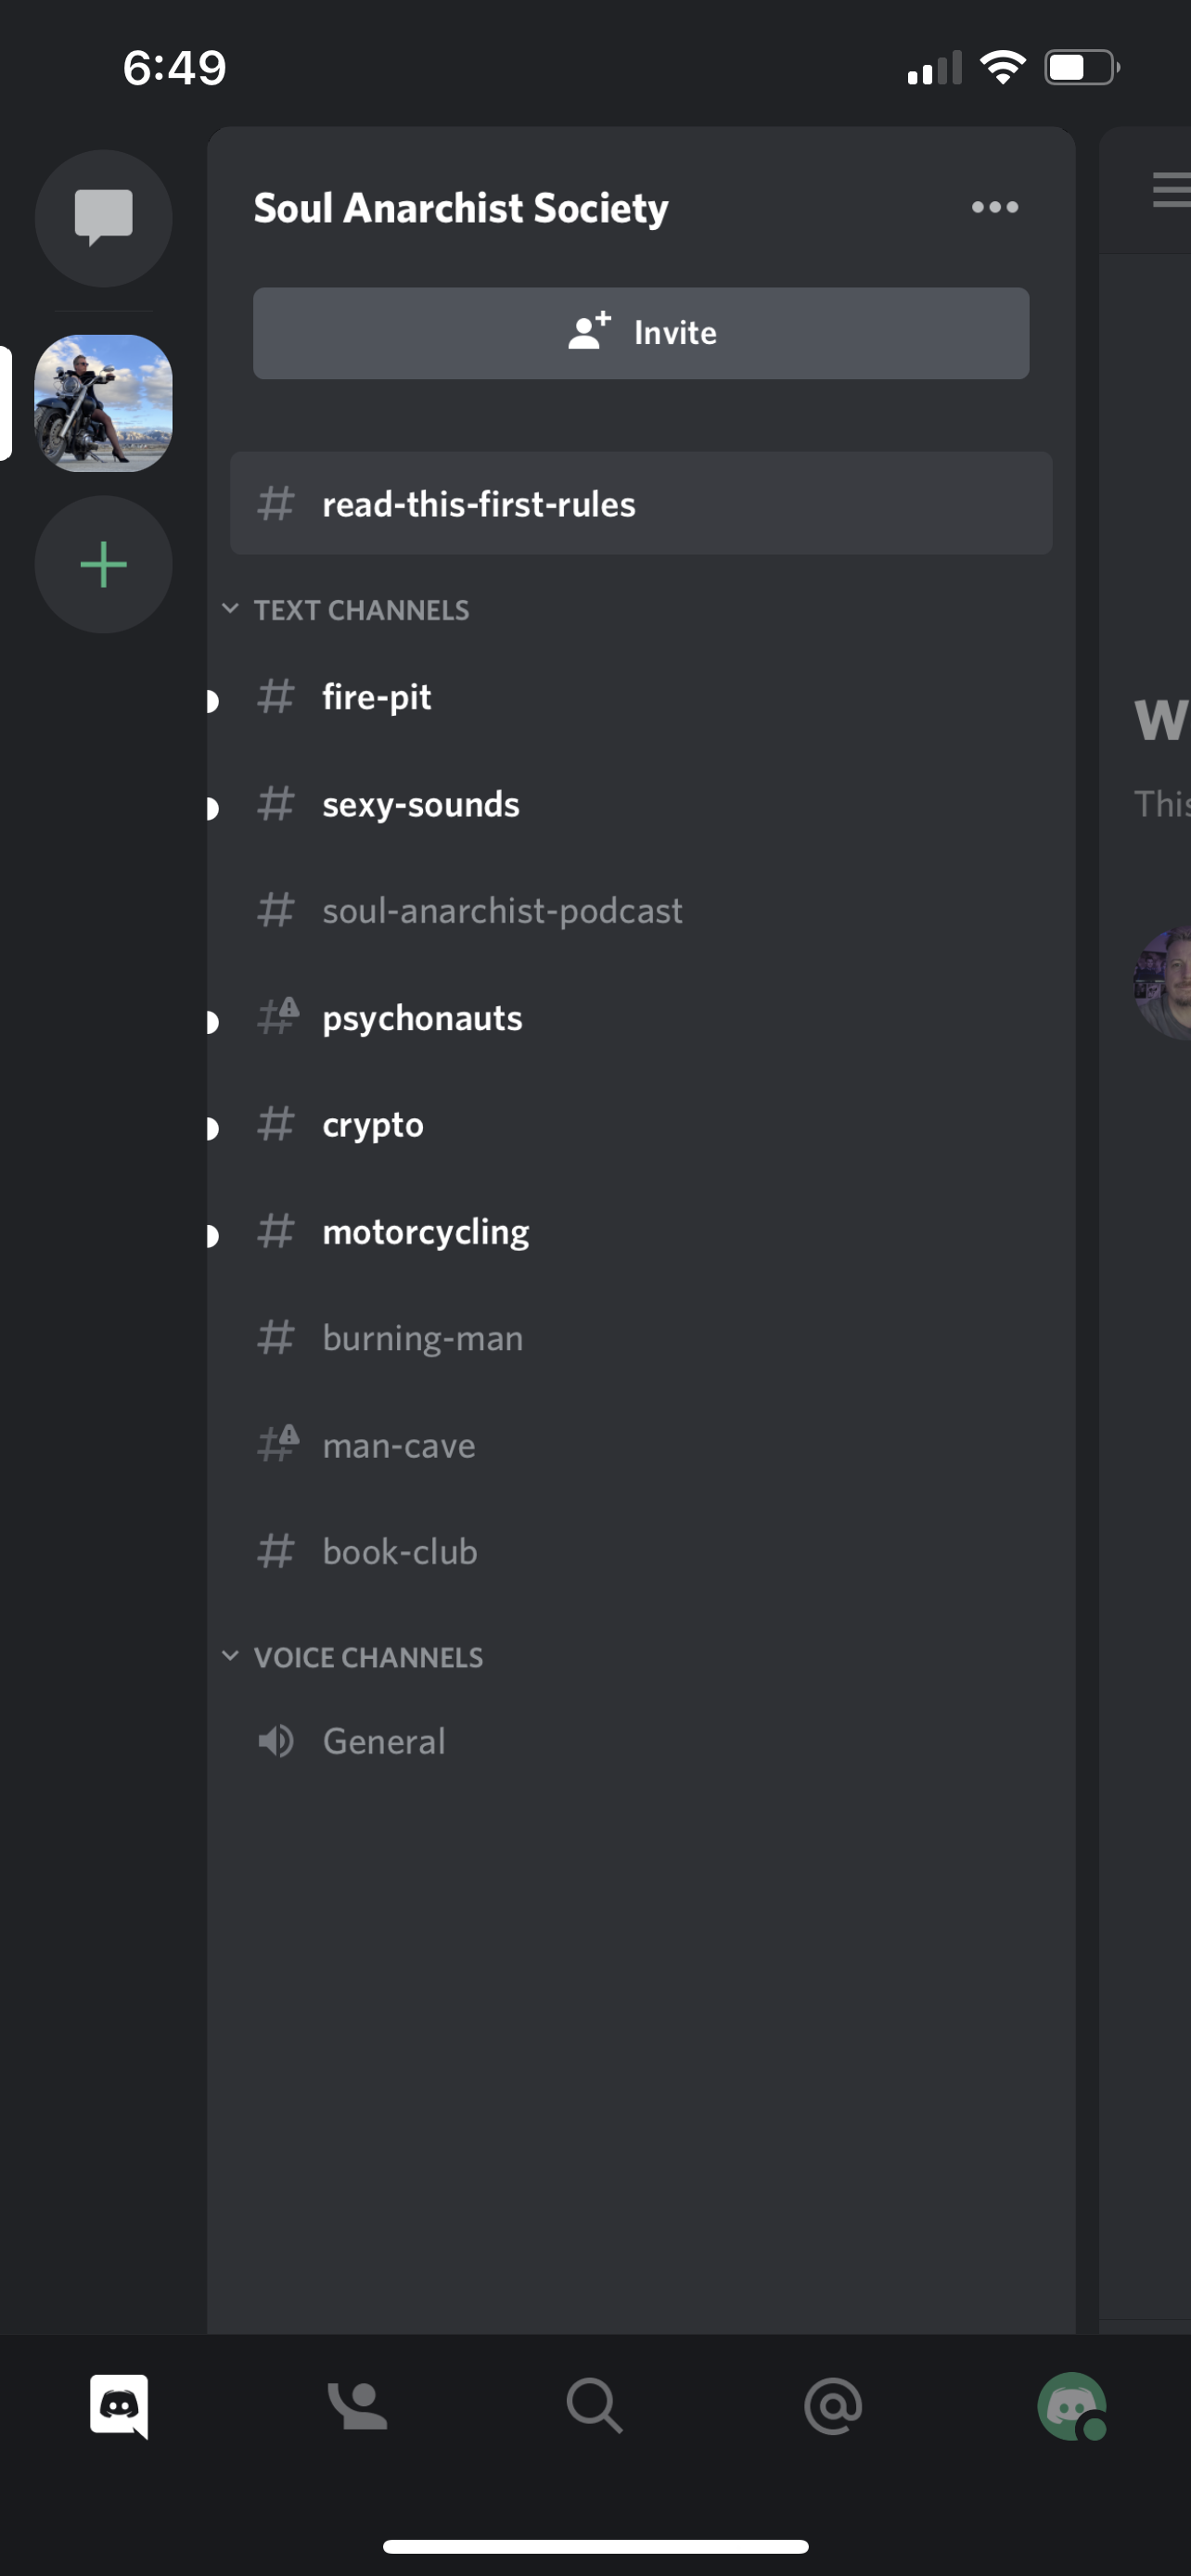Tap the Invite button

click(641, 333)
